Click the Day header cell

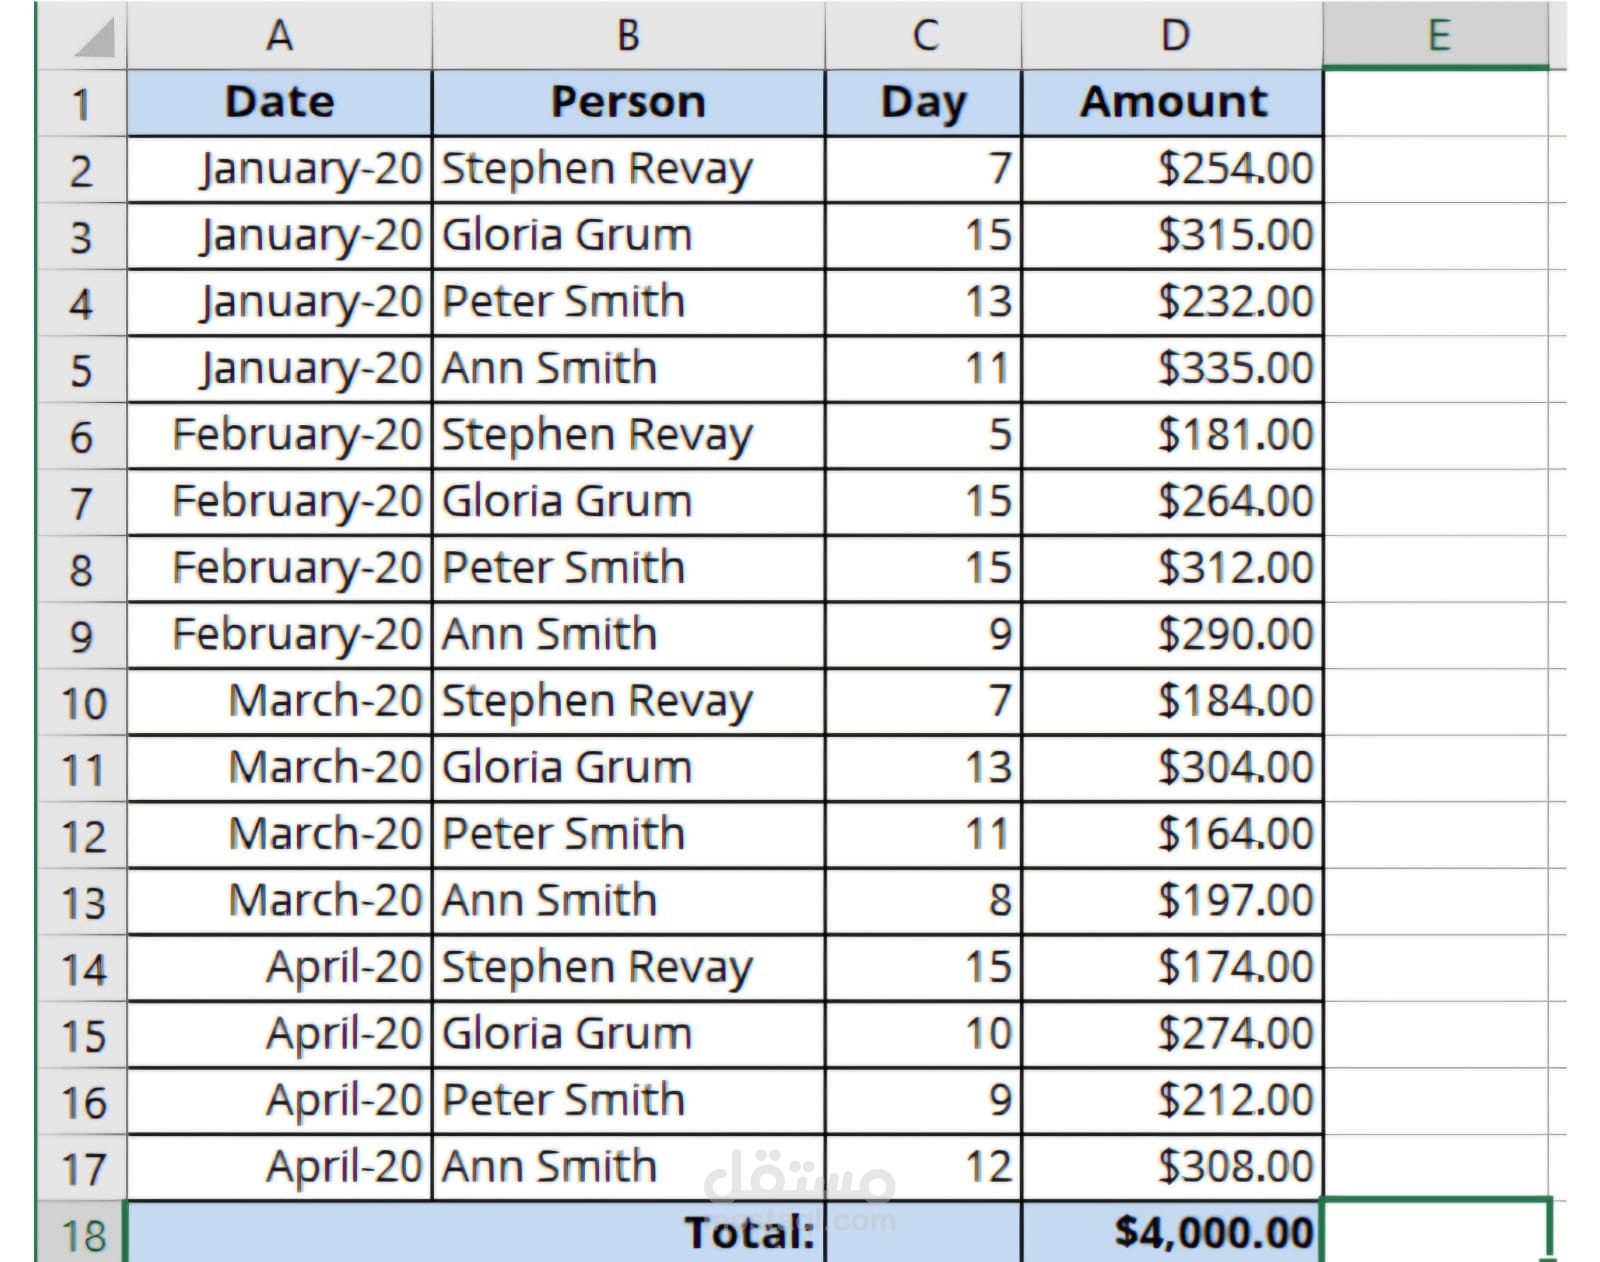pyautogui.click(x=923, y=103)
